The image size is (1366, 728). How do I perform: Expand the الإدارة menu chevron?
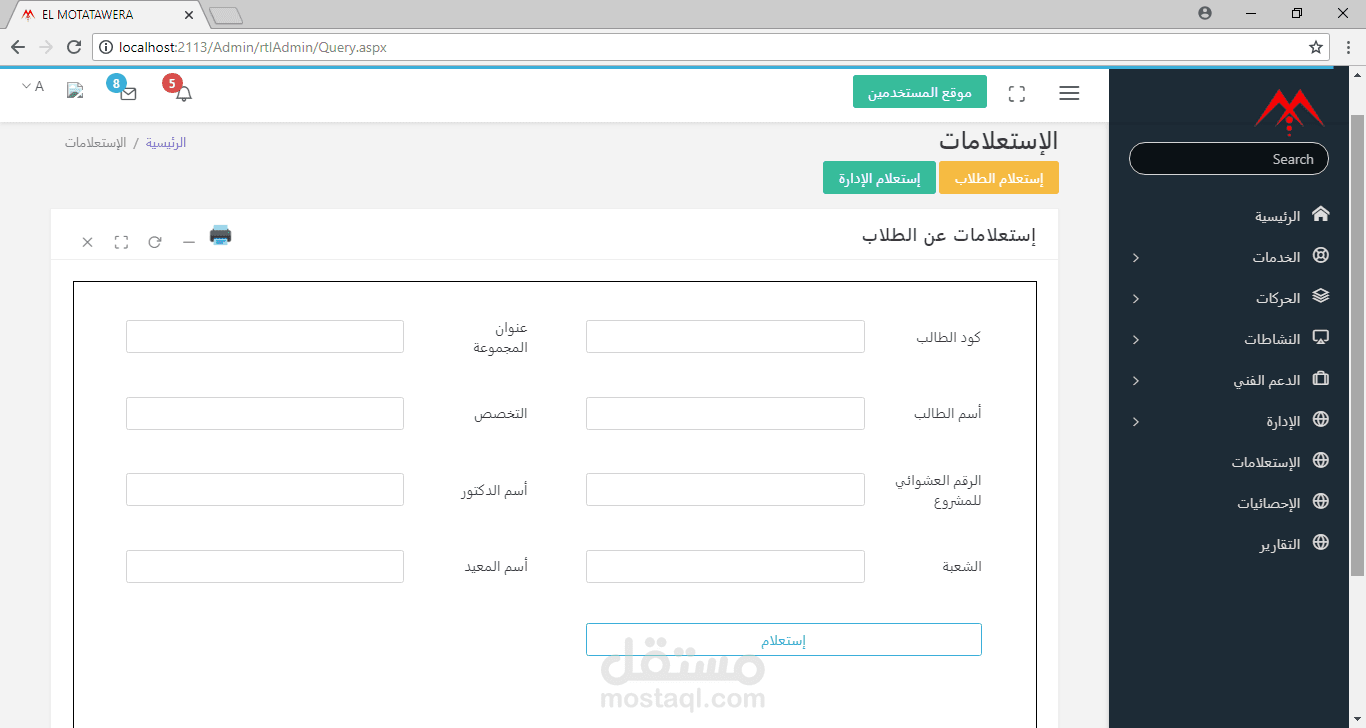pos(1135,422)
